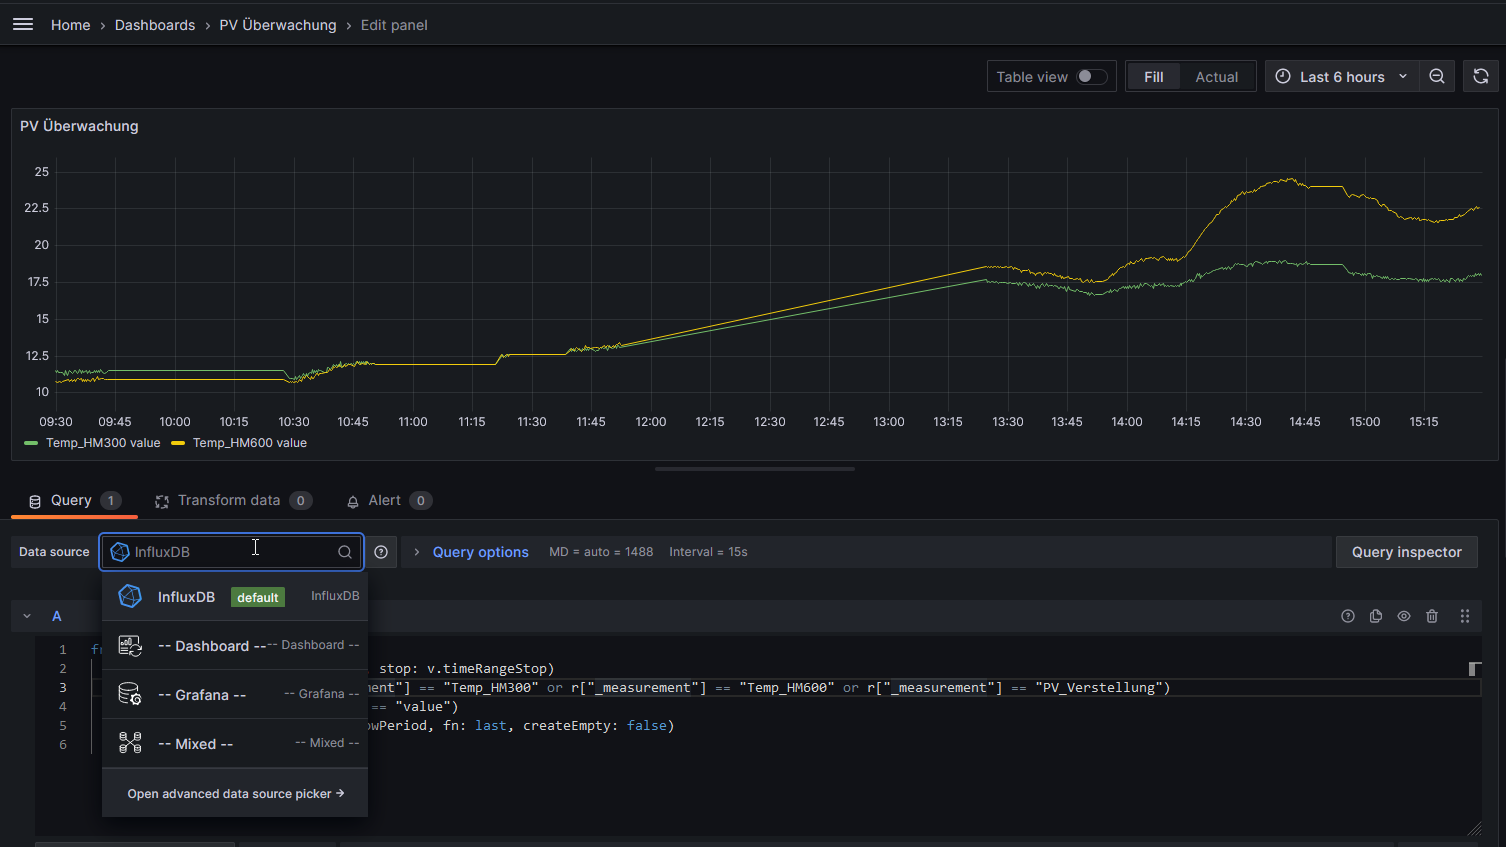Viewport: 1506px width, 847px height.
Task: Open the hamburger navigation menu
Action: coord(23,24)
